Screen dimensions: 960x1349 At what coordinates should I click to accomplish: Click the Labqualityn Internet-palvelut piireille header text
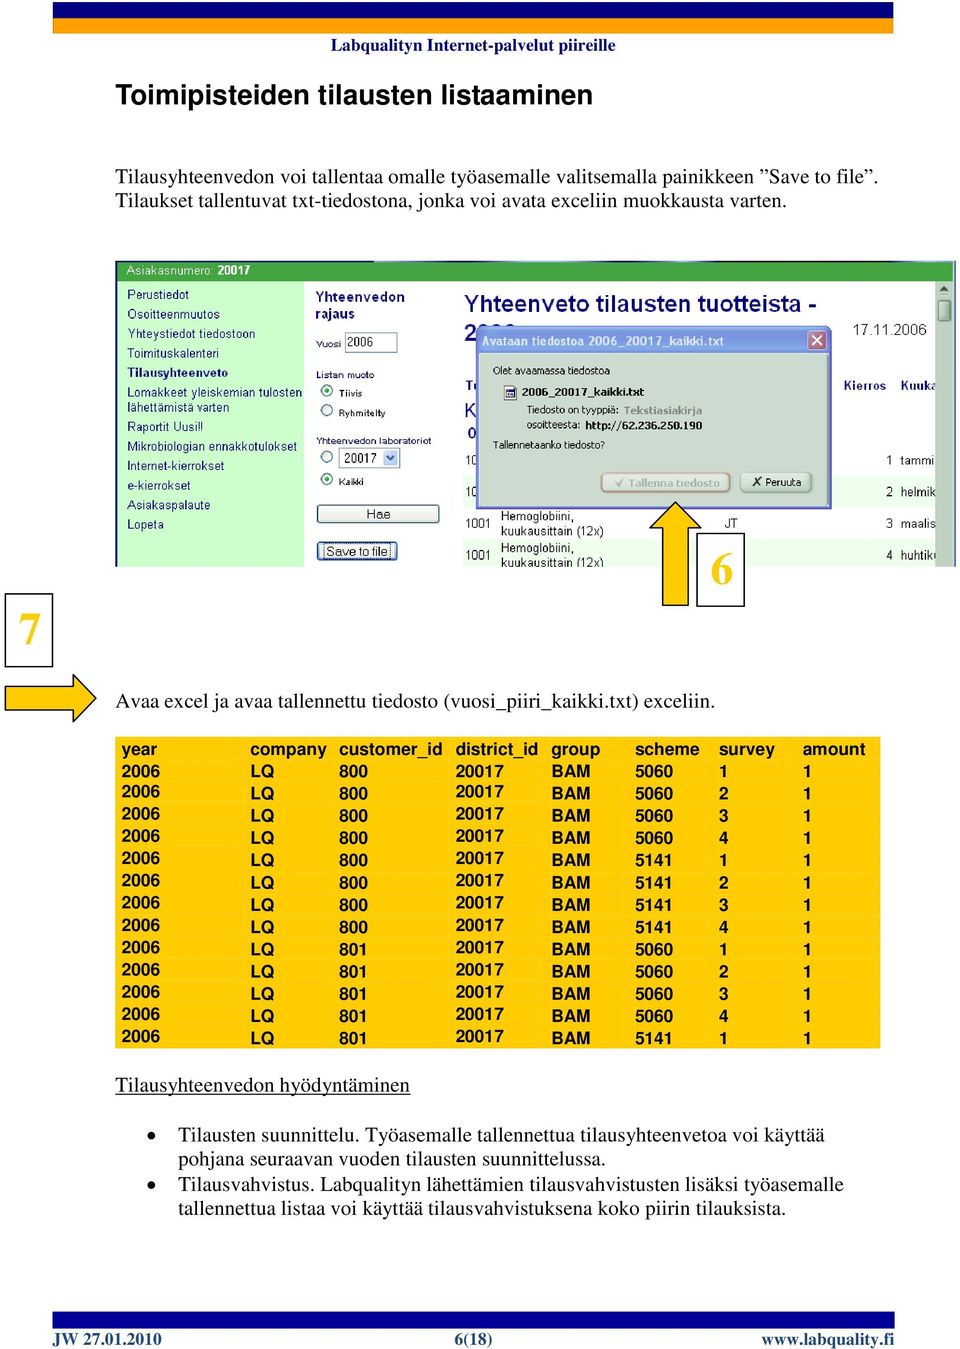(x=473, y=45)
